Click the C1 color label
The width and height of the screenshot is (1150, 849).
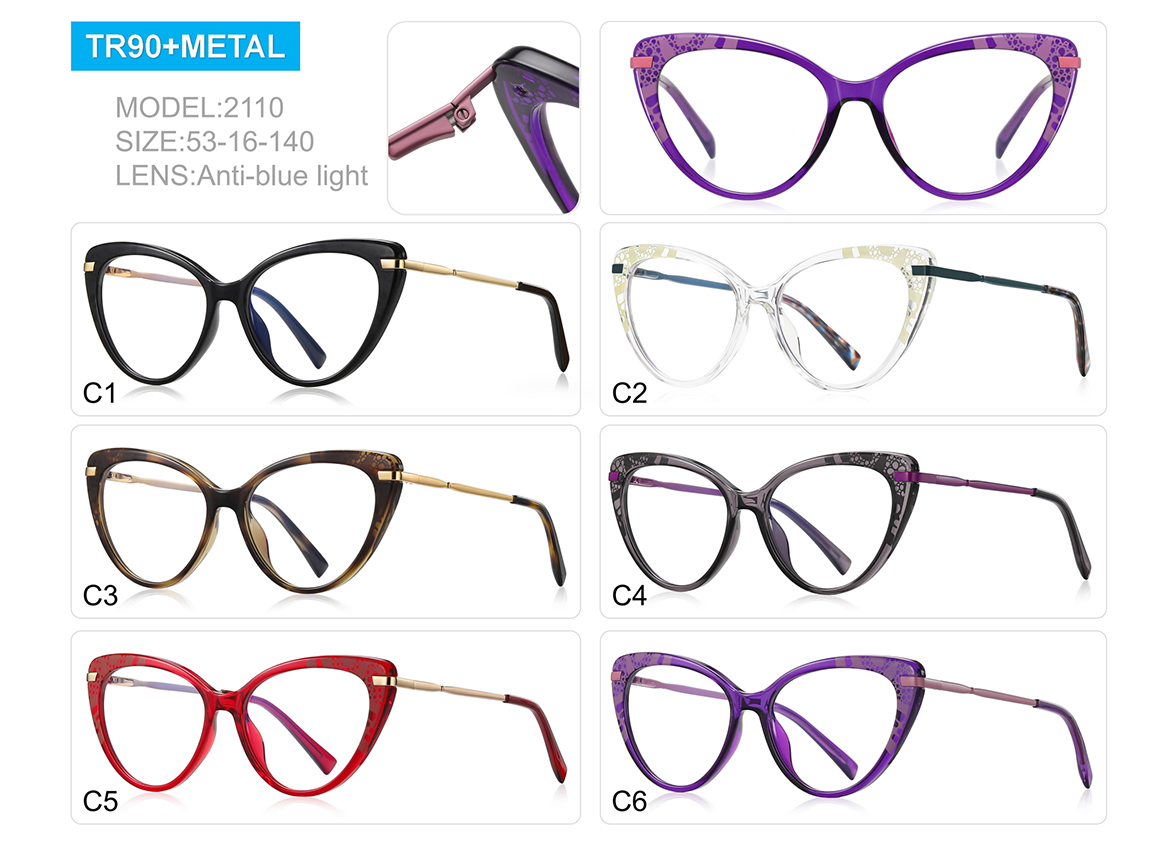pyautogui.click(x=100, y=394)
